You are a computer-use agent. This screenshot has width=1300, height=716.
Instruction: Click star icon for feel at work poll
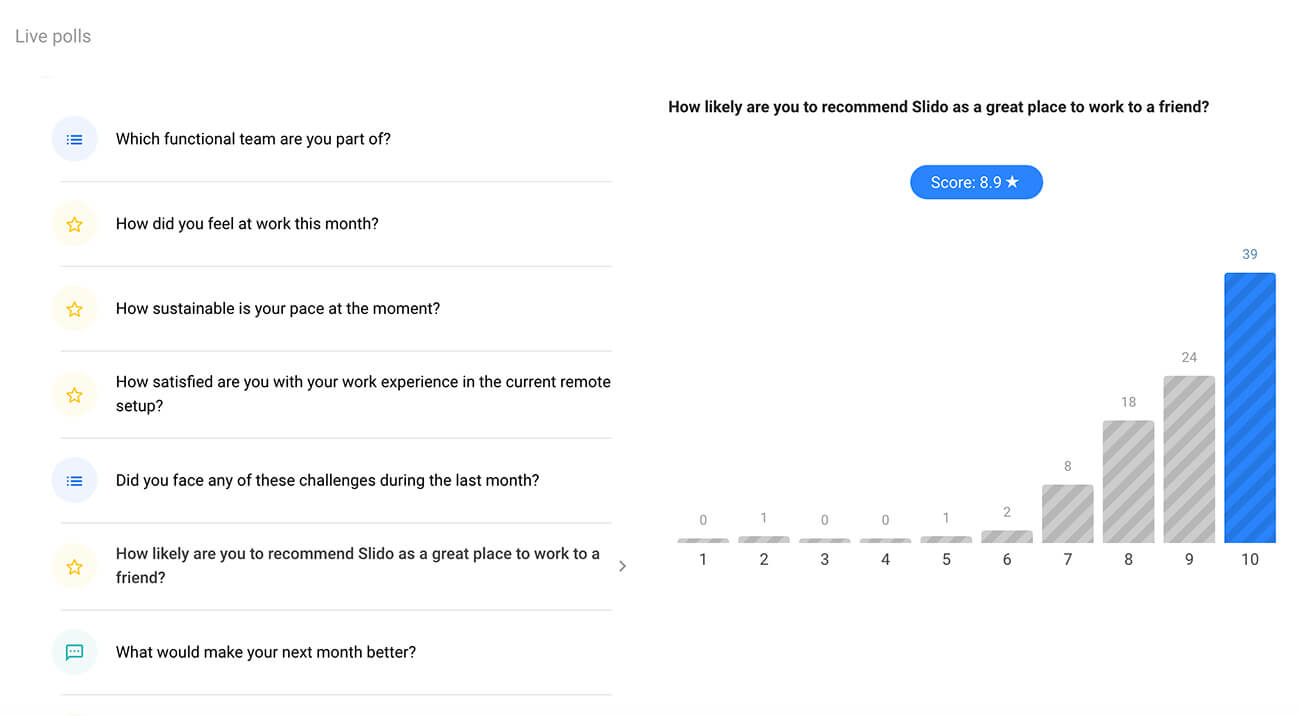coord(74,224)
